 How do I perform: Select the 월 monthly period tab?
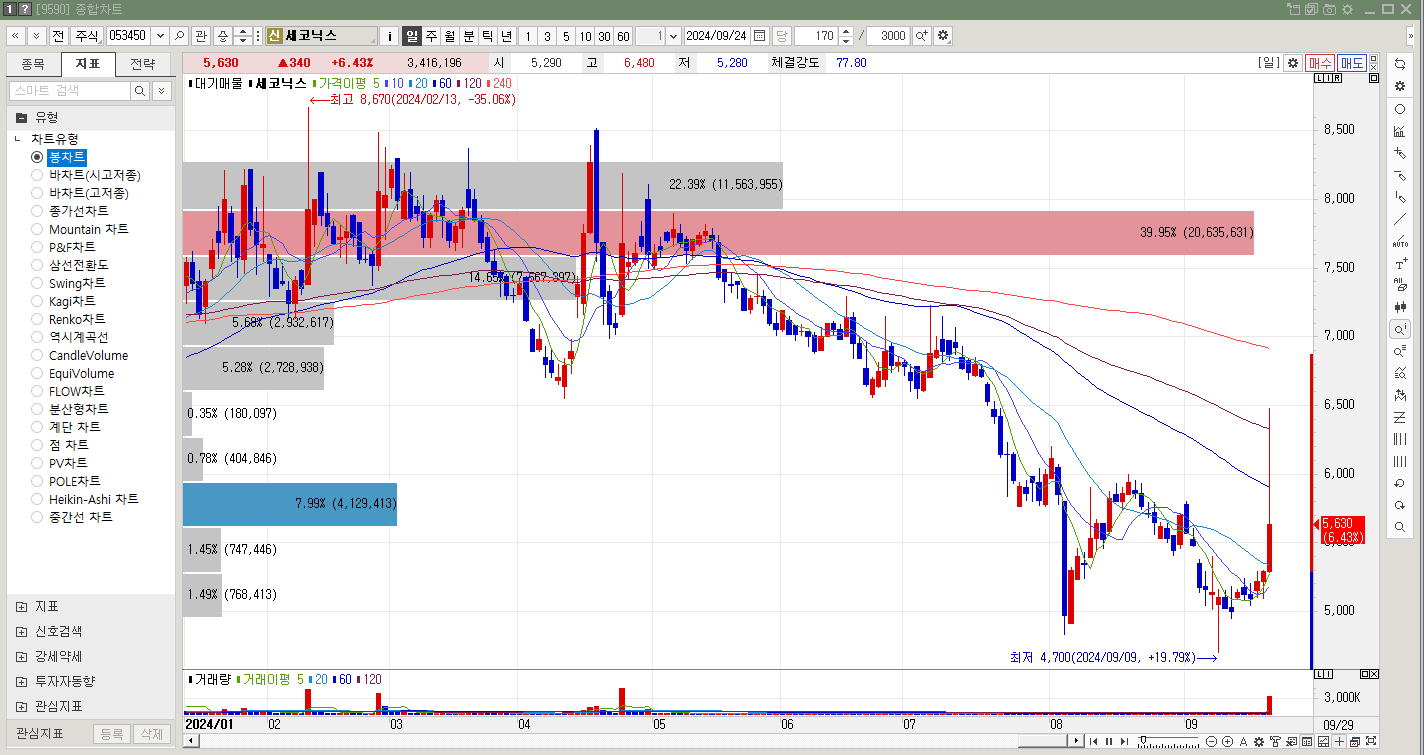(x=450, y=35)
